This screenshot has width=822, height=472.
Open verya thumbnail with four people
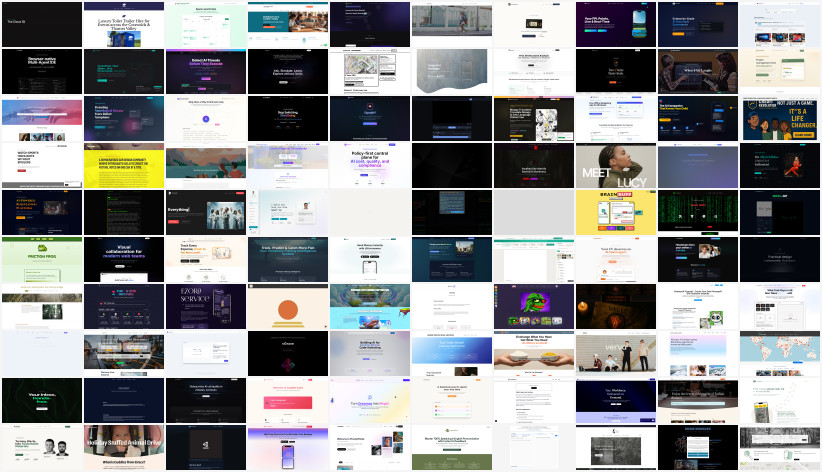pyautogui.click(x=616, y=353)
